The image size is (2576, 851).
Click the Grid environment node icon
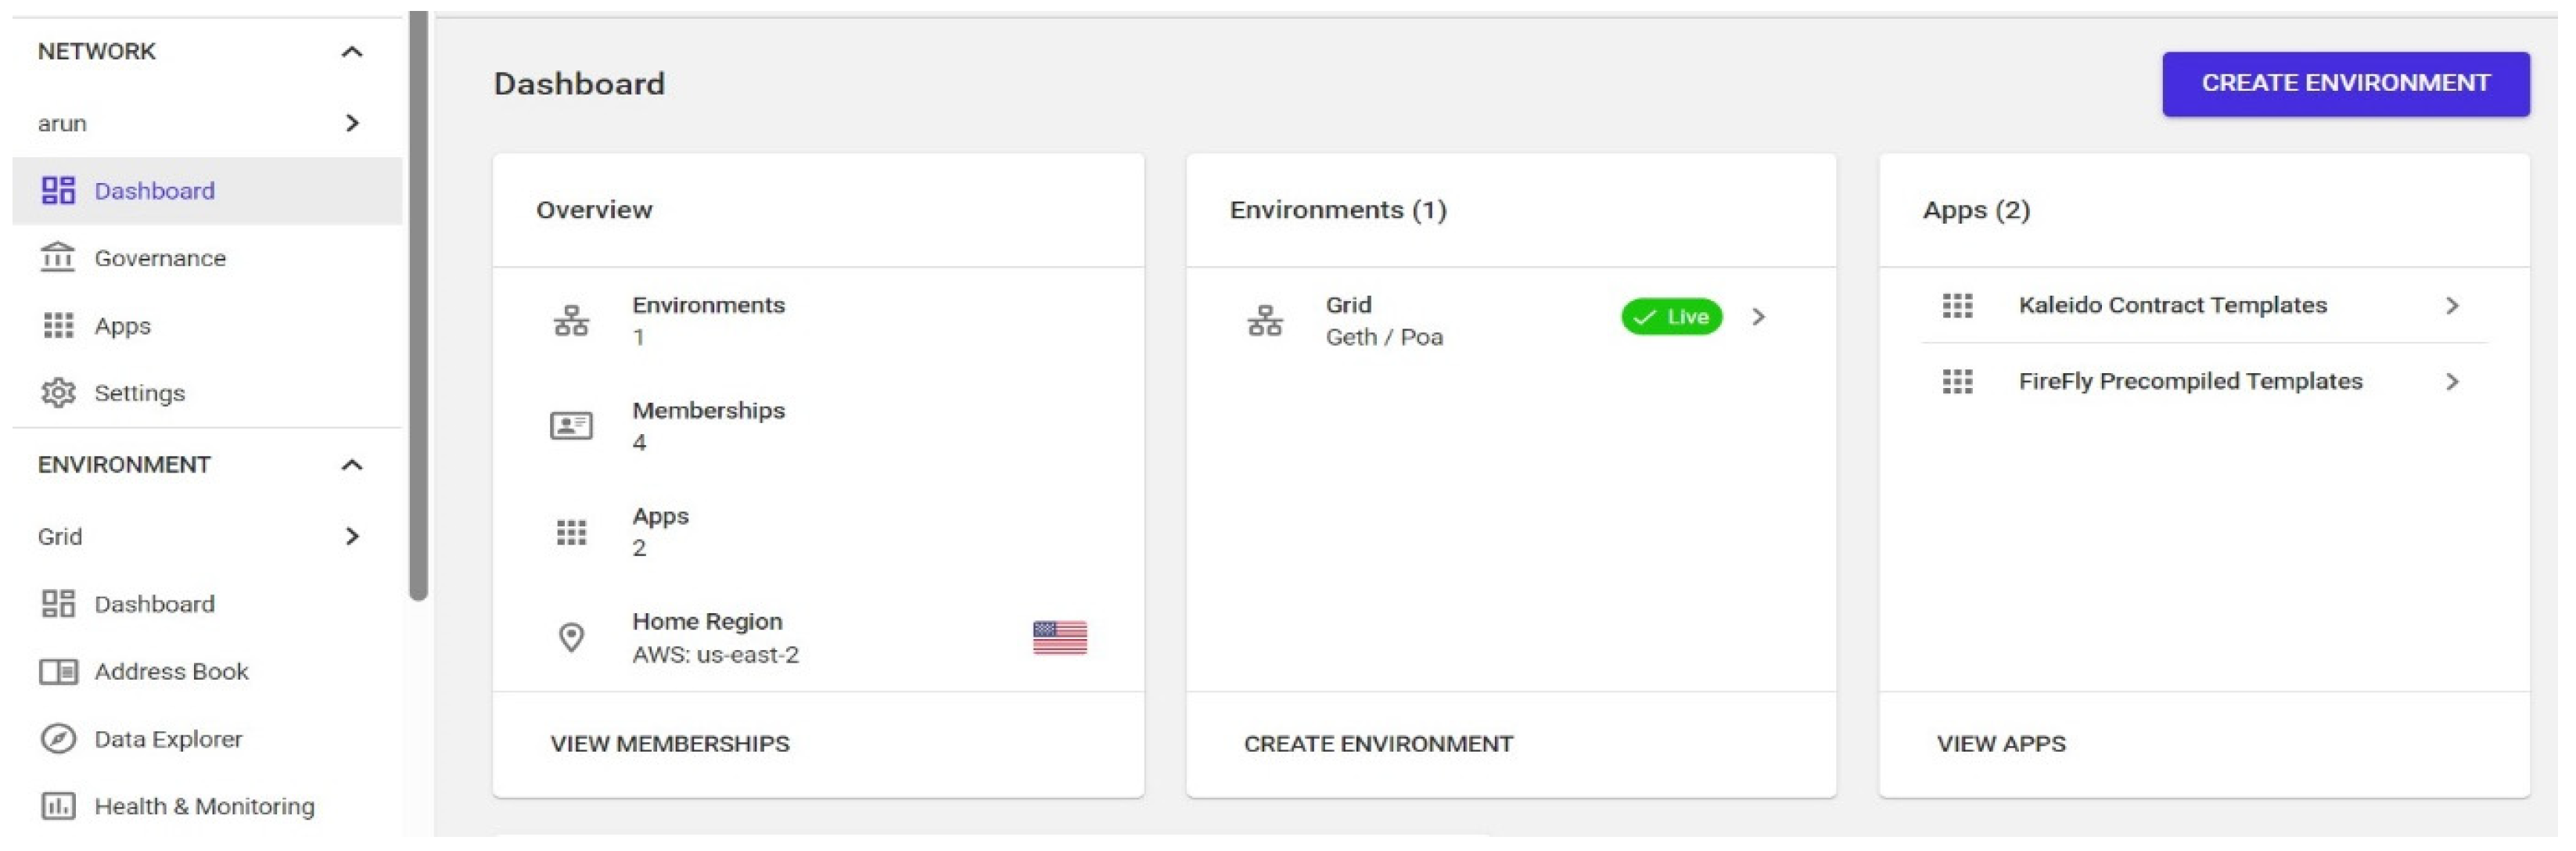pos(1264,321)
